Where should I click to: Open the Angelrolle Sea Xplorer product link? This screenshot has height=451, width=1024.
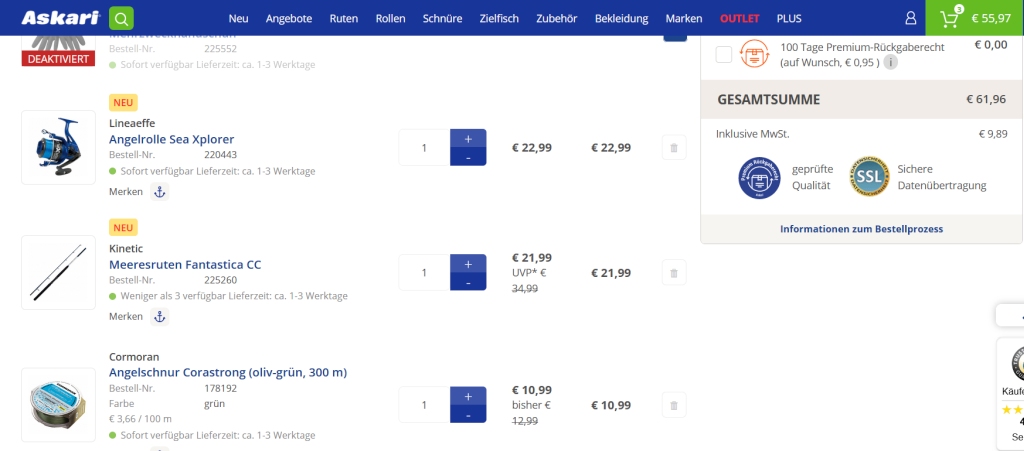[x=171, y=139]
